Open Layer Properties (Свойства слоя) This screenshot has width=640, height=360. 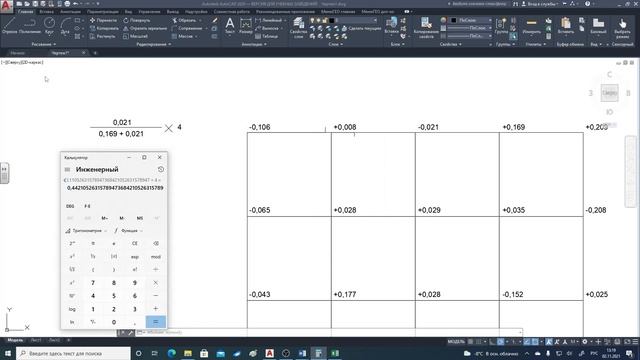coord(298,27)
